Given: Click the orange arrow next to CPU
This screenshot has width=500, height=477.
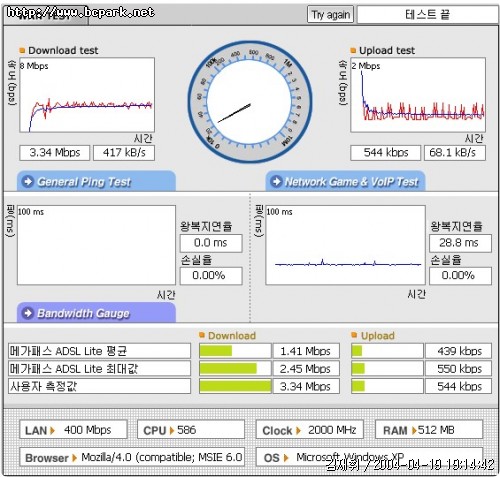Looking at the screenshot, I should click(x=172, y=430).
